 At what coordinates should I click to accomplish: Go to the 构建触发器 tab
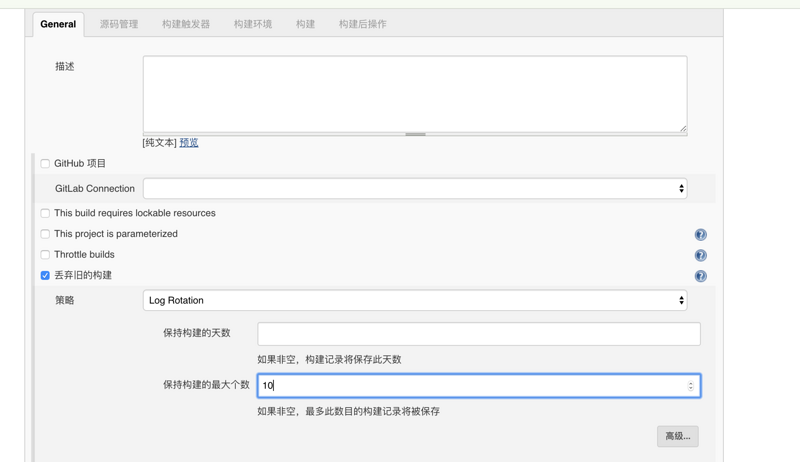[x=186, y=24]
